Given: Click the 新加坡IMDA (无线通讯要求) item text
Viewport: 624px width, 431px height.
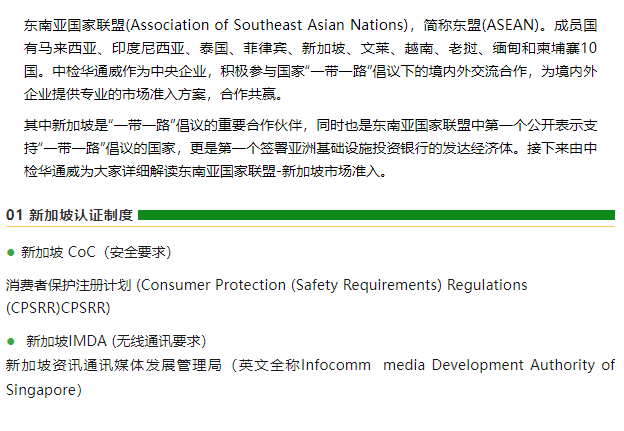Looking at the screenshot, I should [116, 340].
